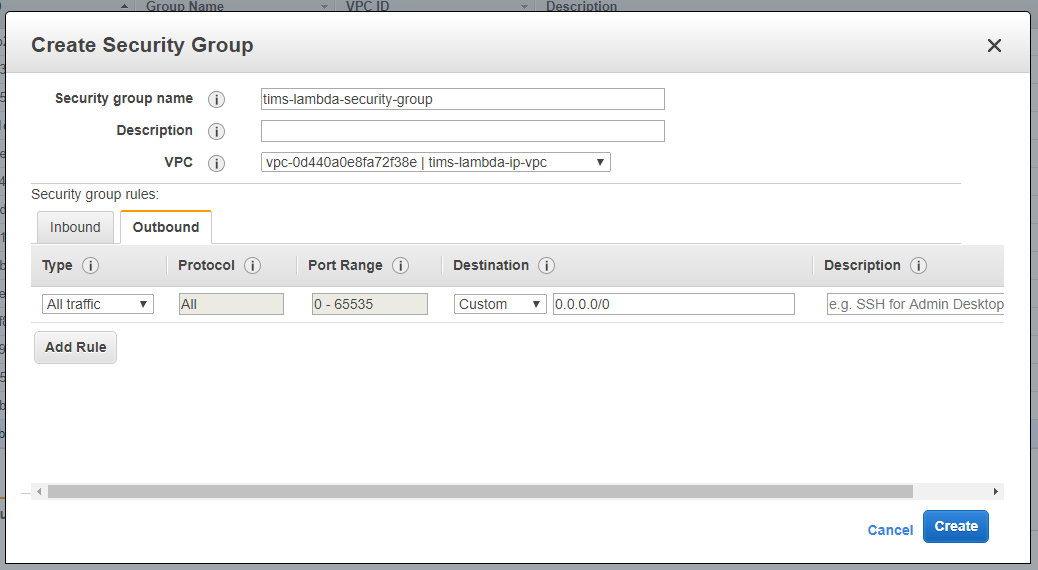Click info icon beside VPC label
The height and width of the screenshot is (570, 1038).
click(216, 163)
